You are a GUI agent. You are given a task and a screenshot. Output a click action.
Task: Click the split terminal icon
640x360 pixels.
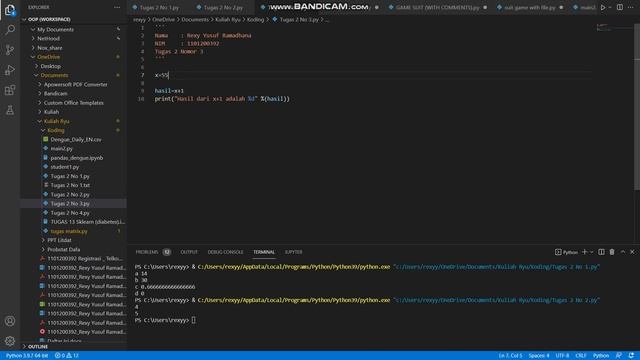tap(601, 252)
